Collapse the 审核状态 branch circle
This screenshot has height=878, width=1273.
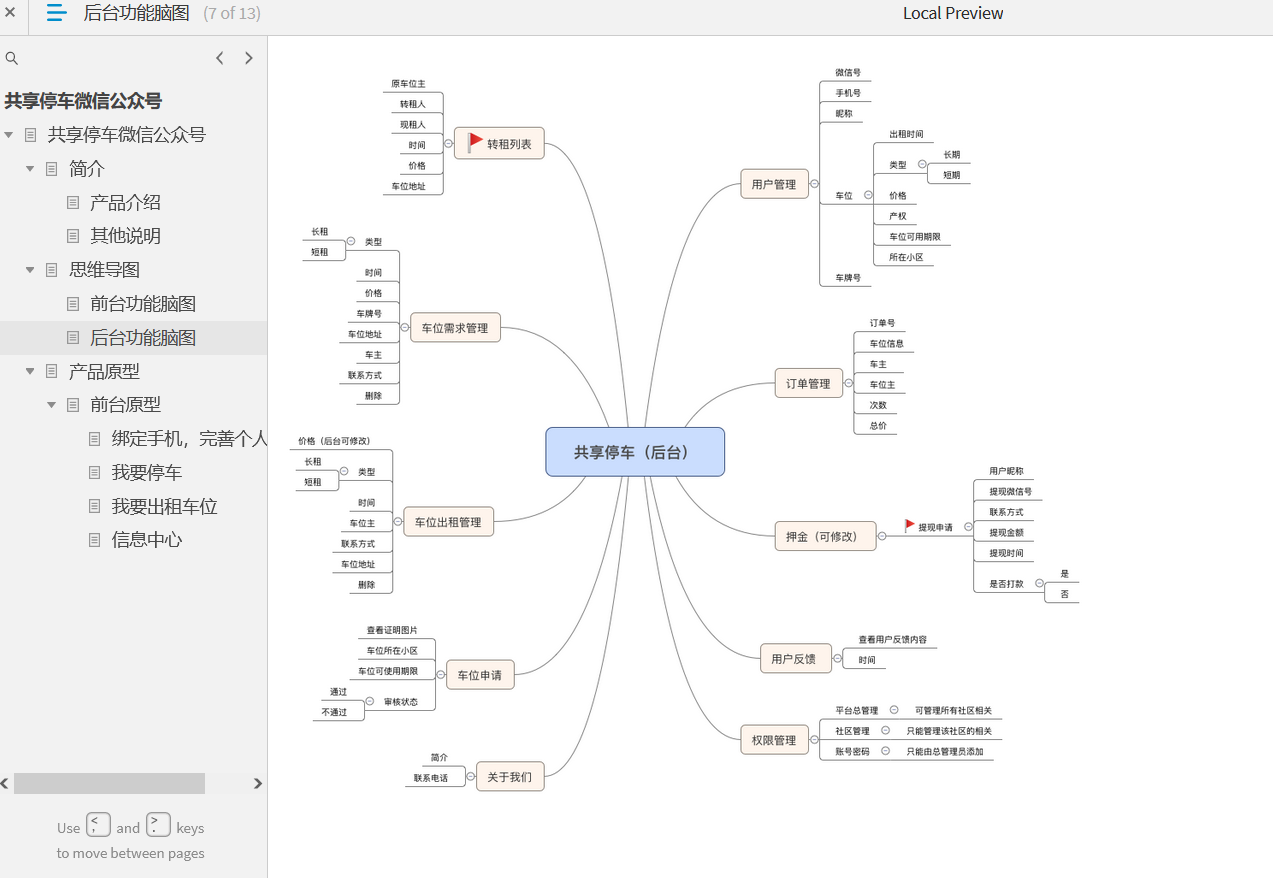click(370, 701)
